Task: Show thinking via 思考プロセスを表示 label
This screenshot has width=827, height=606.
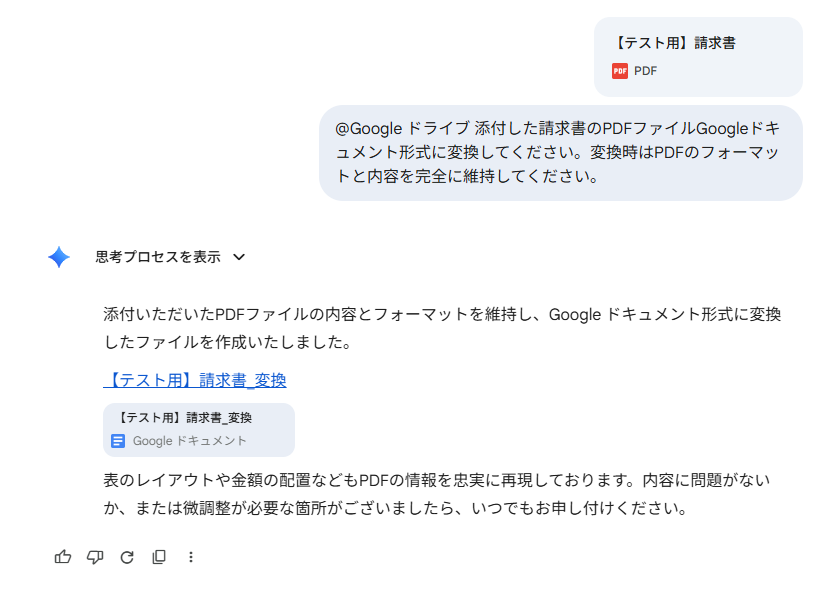Action: (x=158, y=257)
